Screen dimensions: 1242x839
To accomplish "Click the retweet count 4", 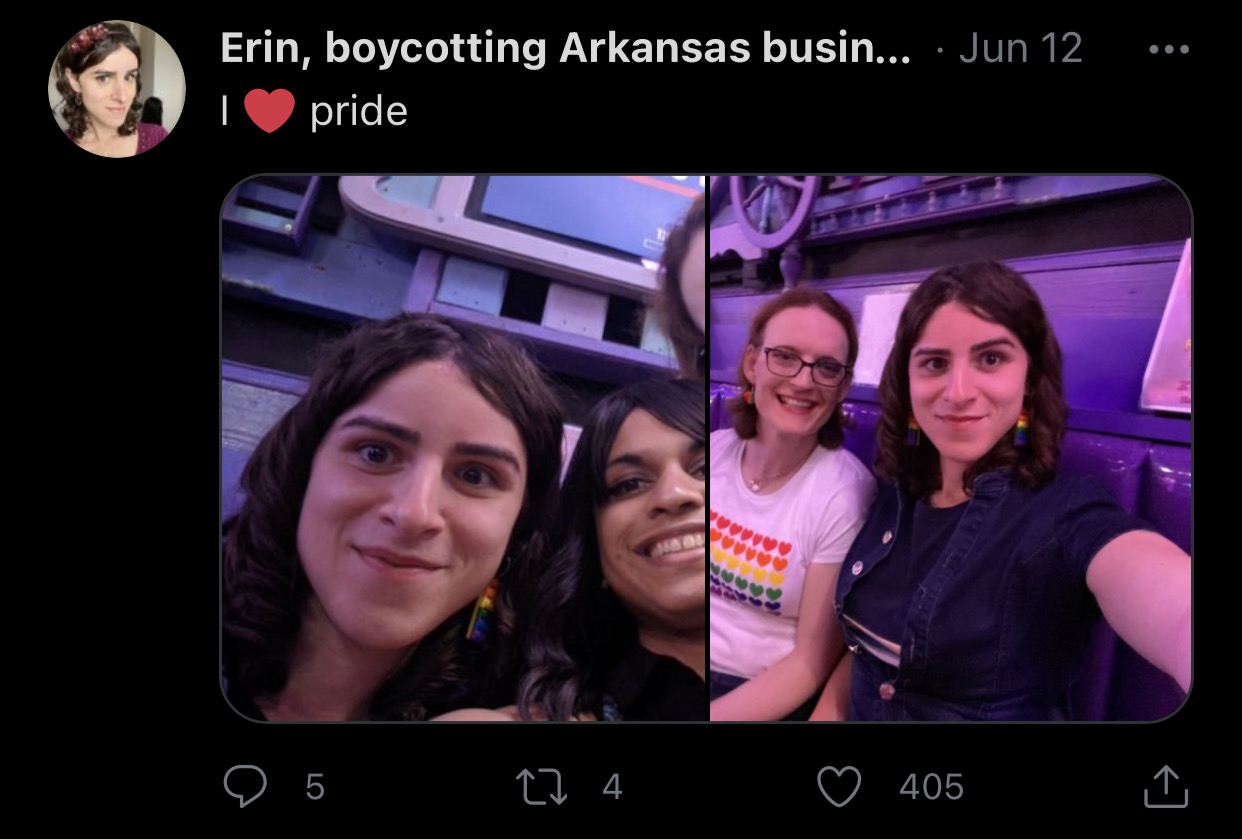I will pos(612,787).
